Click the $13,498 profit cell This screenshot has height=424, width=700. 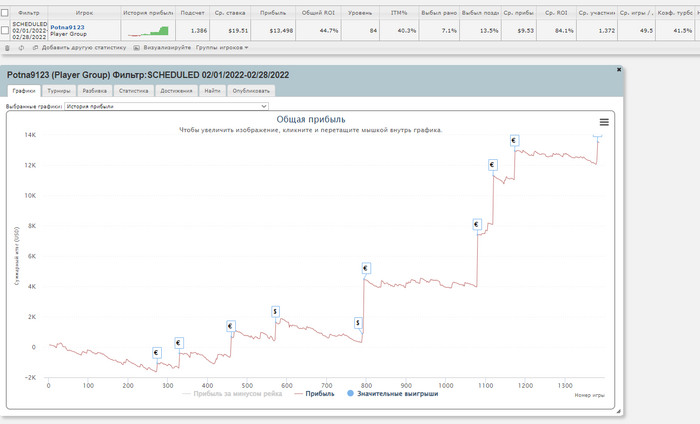click(x=273, y=31)
